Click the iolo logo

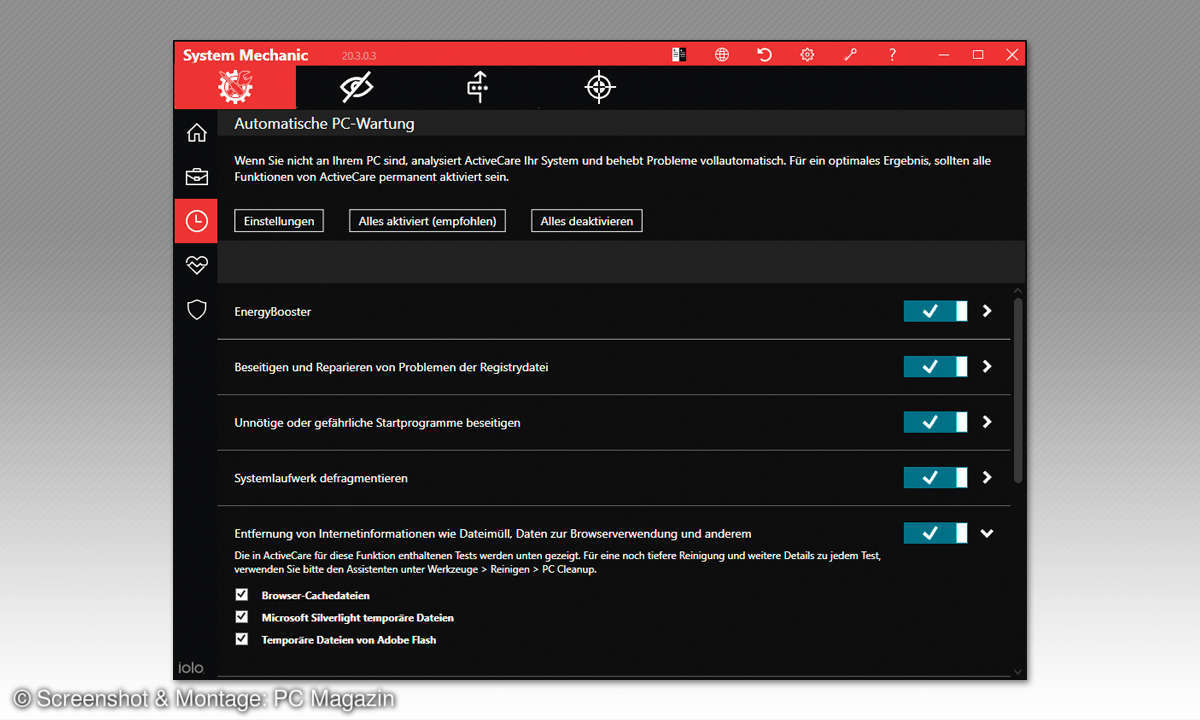tap(191, 667)
